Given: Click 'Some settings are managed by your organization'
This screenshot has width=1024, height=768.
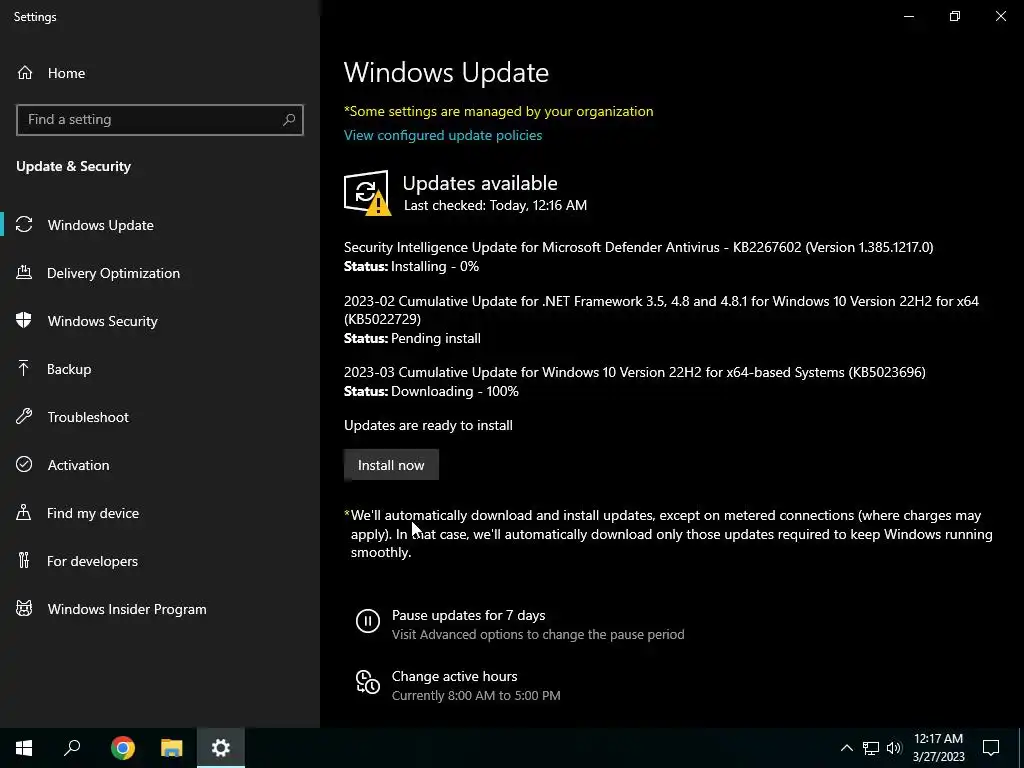Looking at the screenshot, I should pos(498,111).
